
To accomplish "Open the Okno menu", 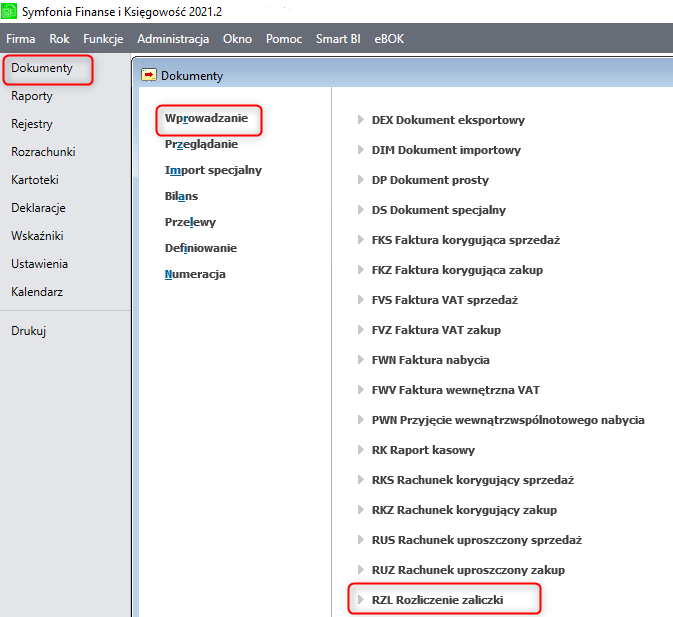I will tap(237, 39).
